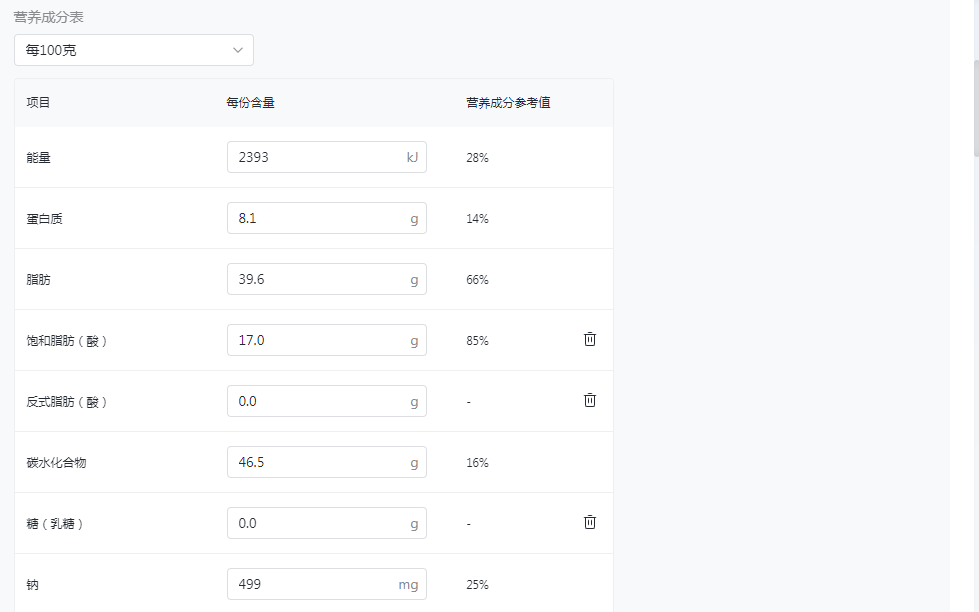
Task: Focus the 蛋白质 field with 8.1
Action: [315, 218]
